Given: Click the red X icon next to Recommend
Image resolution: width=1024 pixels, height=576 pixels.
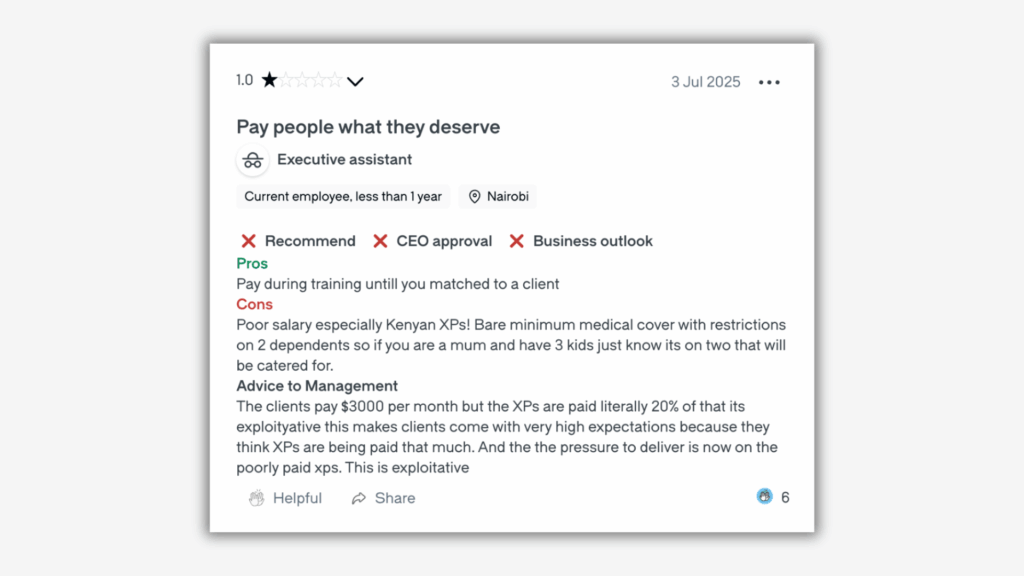Looking at the screenshot, I should [x=248, y=240].
